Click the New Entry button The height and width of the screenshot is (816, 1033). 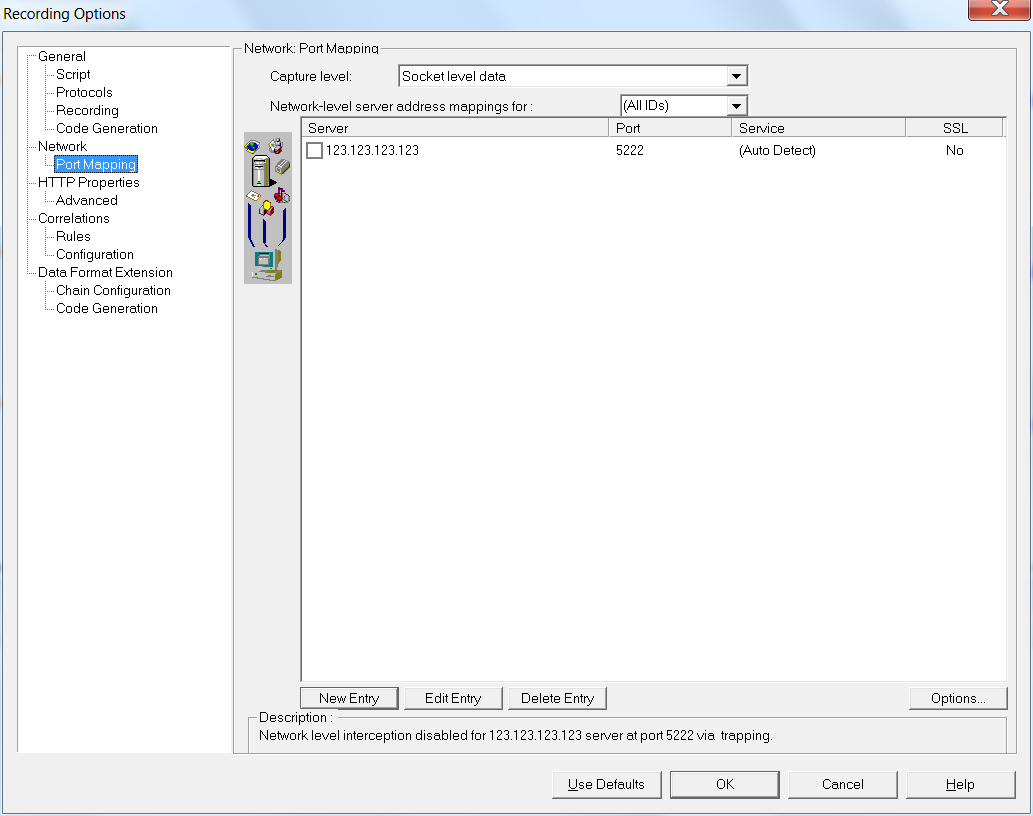coord(348,698)
